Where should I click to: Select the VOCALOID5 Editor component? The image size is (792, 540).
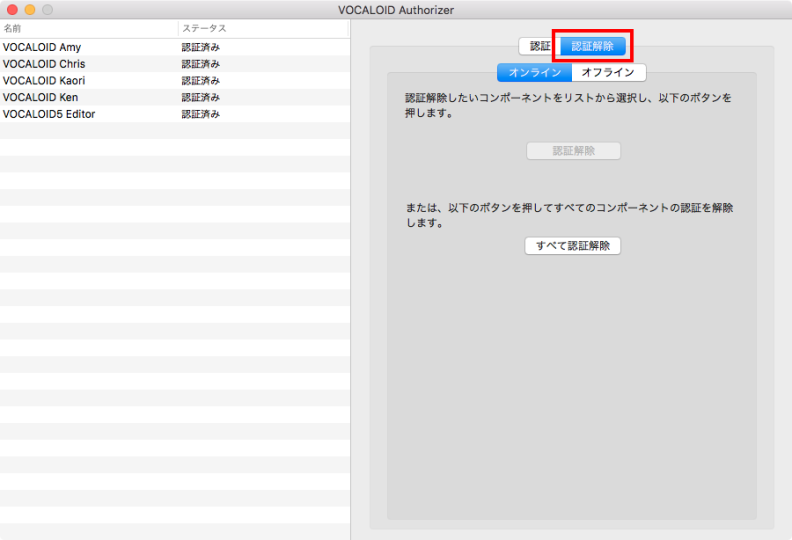49,114
